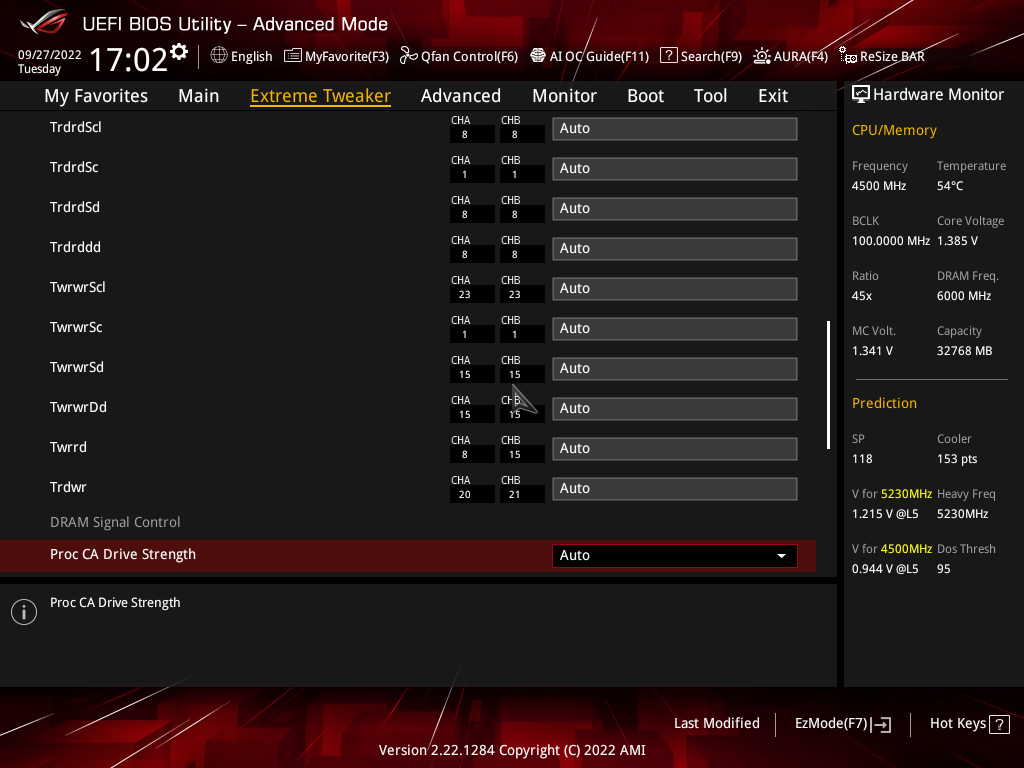Select the TwrwrSd Auto field

675,368
